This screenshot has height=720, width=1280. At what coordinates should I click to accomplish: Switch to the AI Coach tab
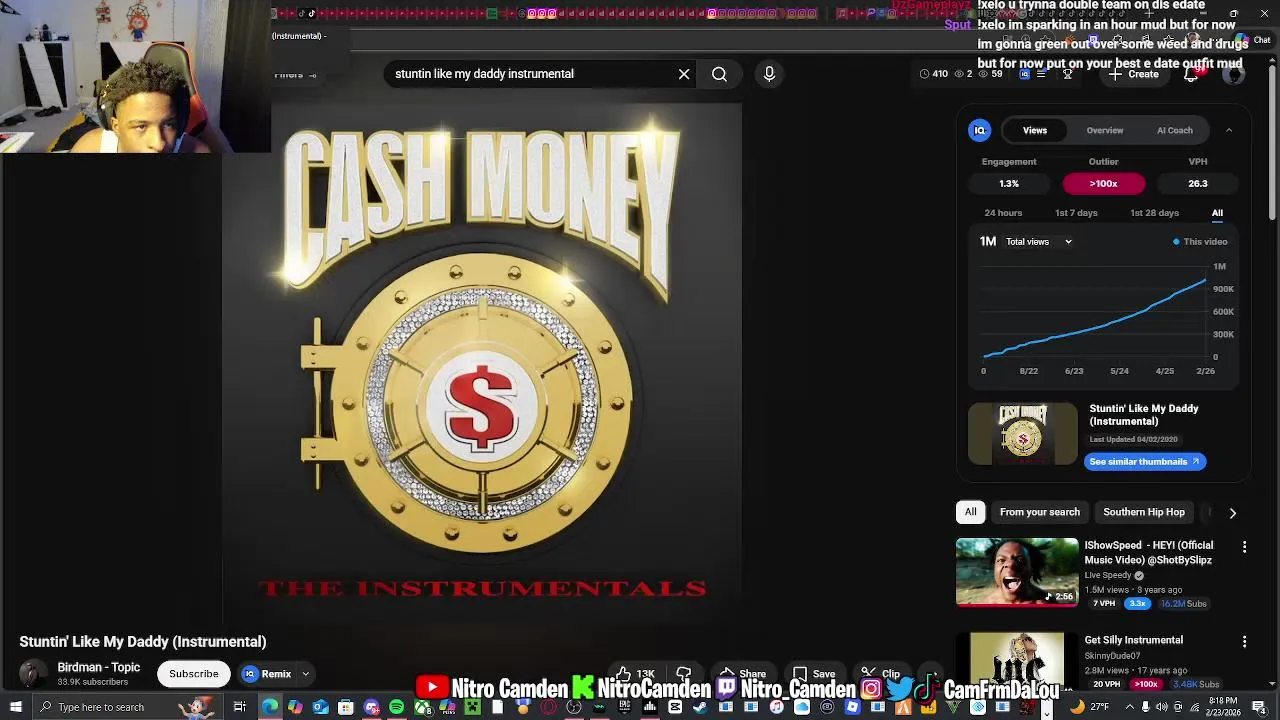pos(1175,130)
